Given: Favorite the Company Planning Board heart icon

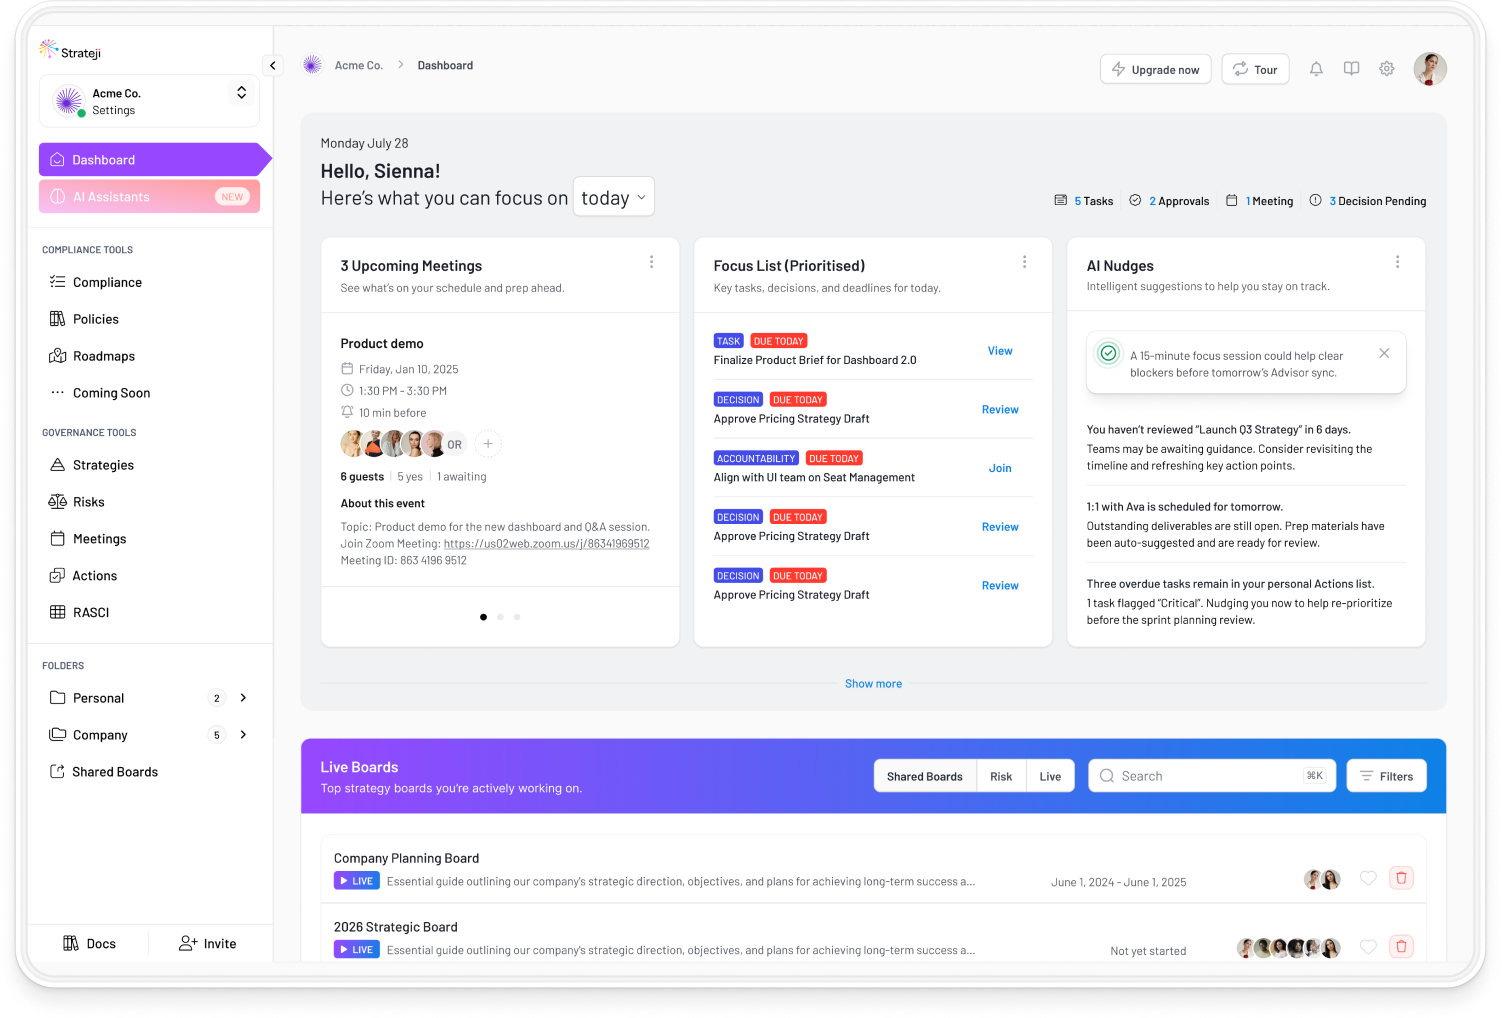Looking at the screenshot, I should (1368, 878).
